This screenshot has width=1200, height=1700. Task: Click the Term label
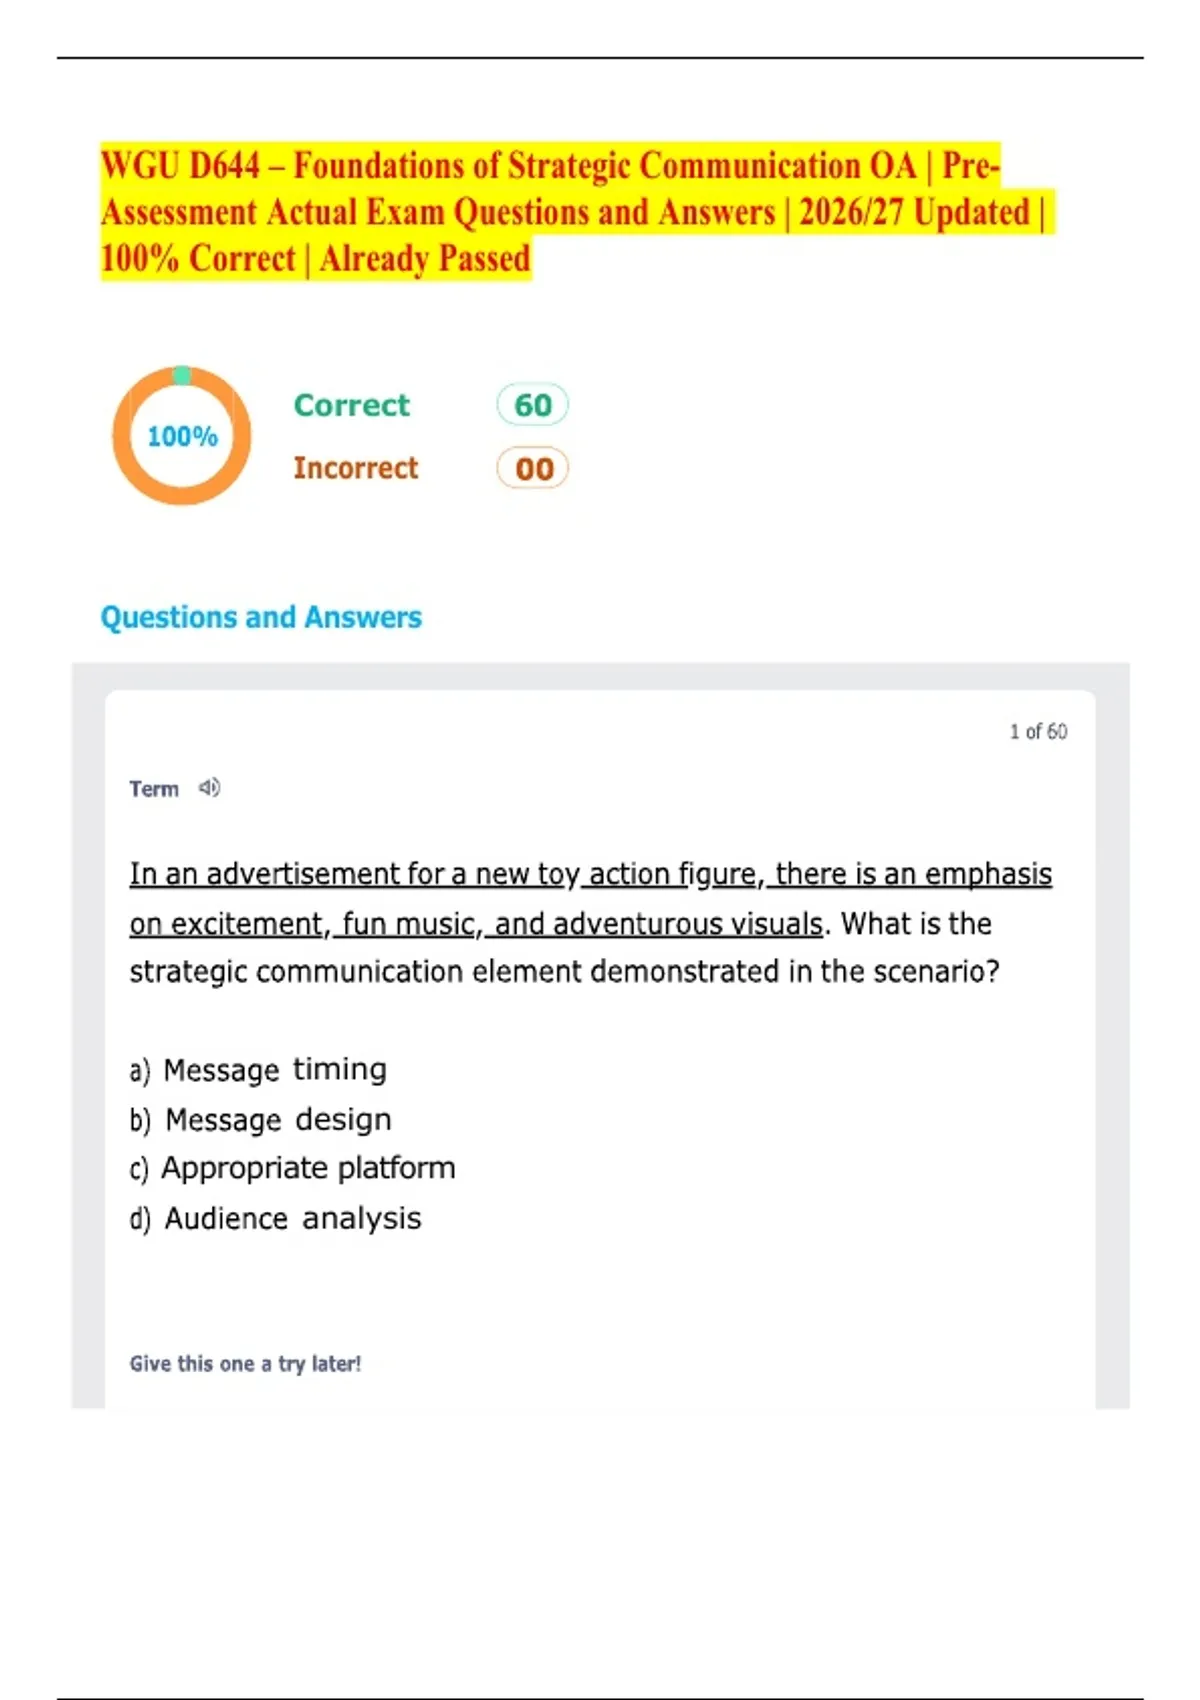pyautogui.click(x=154, y=789)
